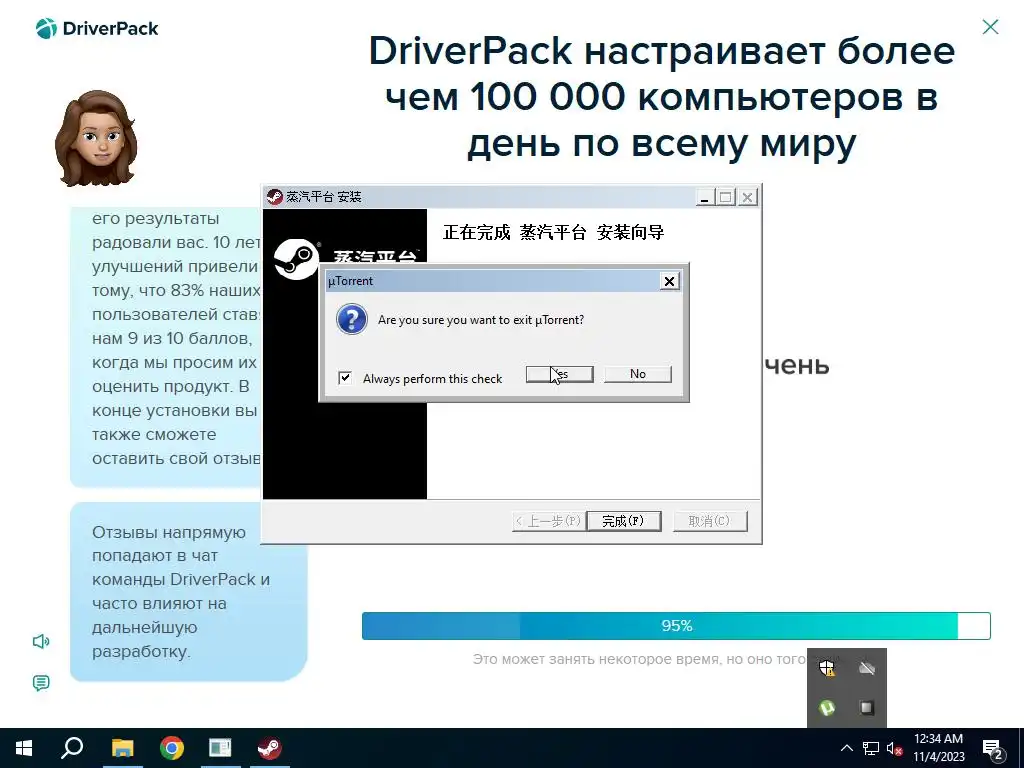Click the Steam logo in the installer window
This screenshot has width=1024, height=768.
(x=296, y=259)
